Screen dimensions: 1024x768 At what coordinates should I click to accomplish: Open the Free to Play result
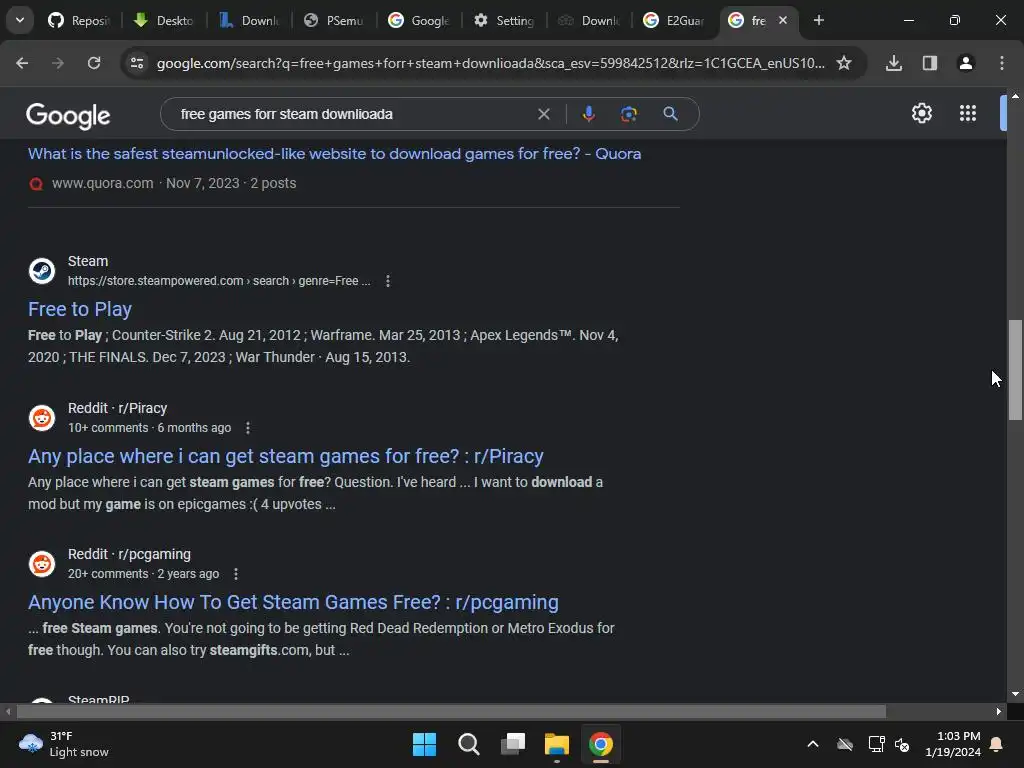pos(80,309)
